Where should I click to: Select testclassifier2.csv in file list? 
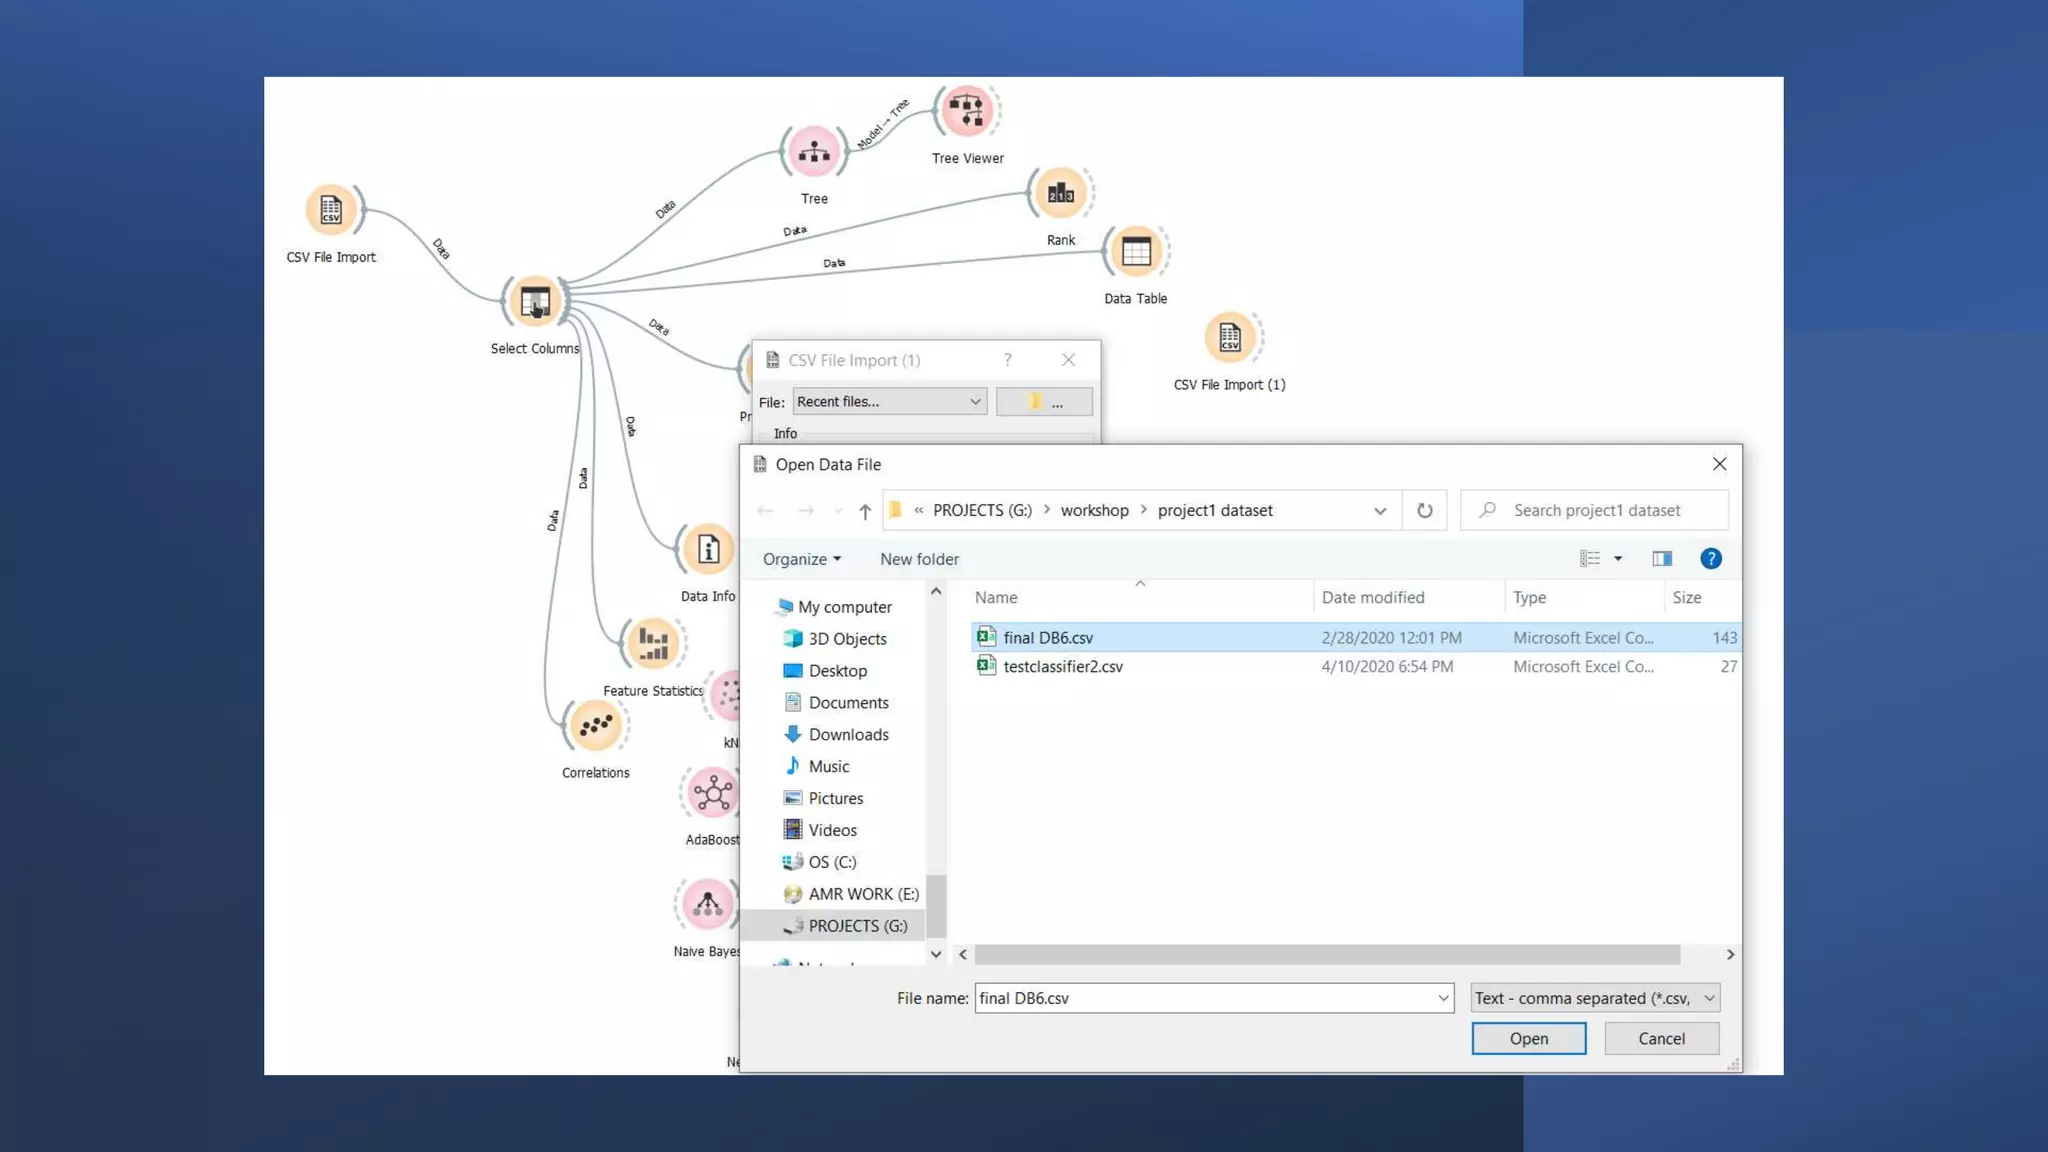click(1062, 666)
